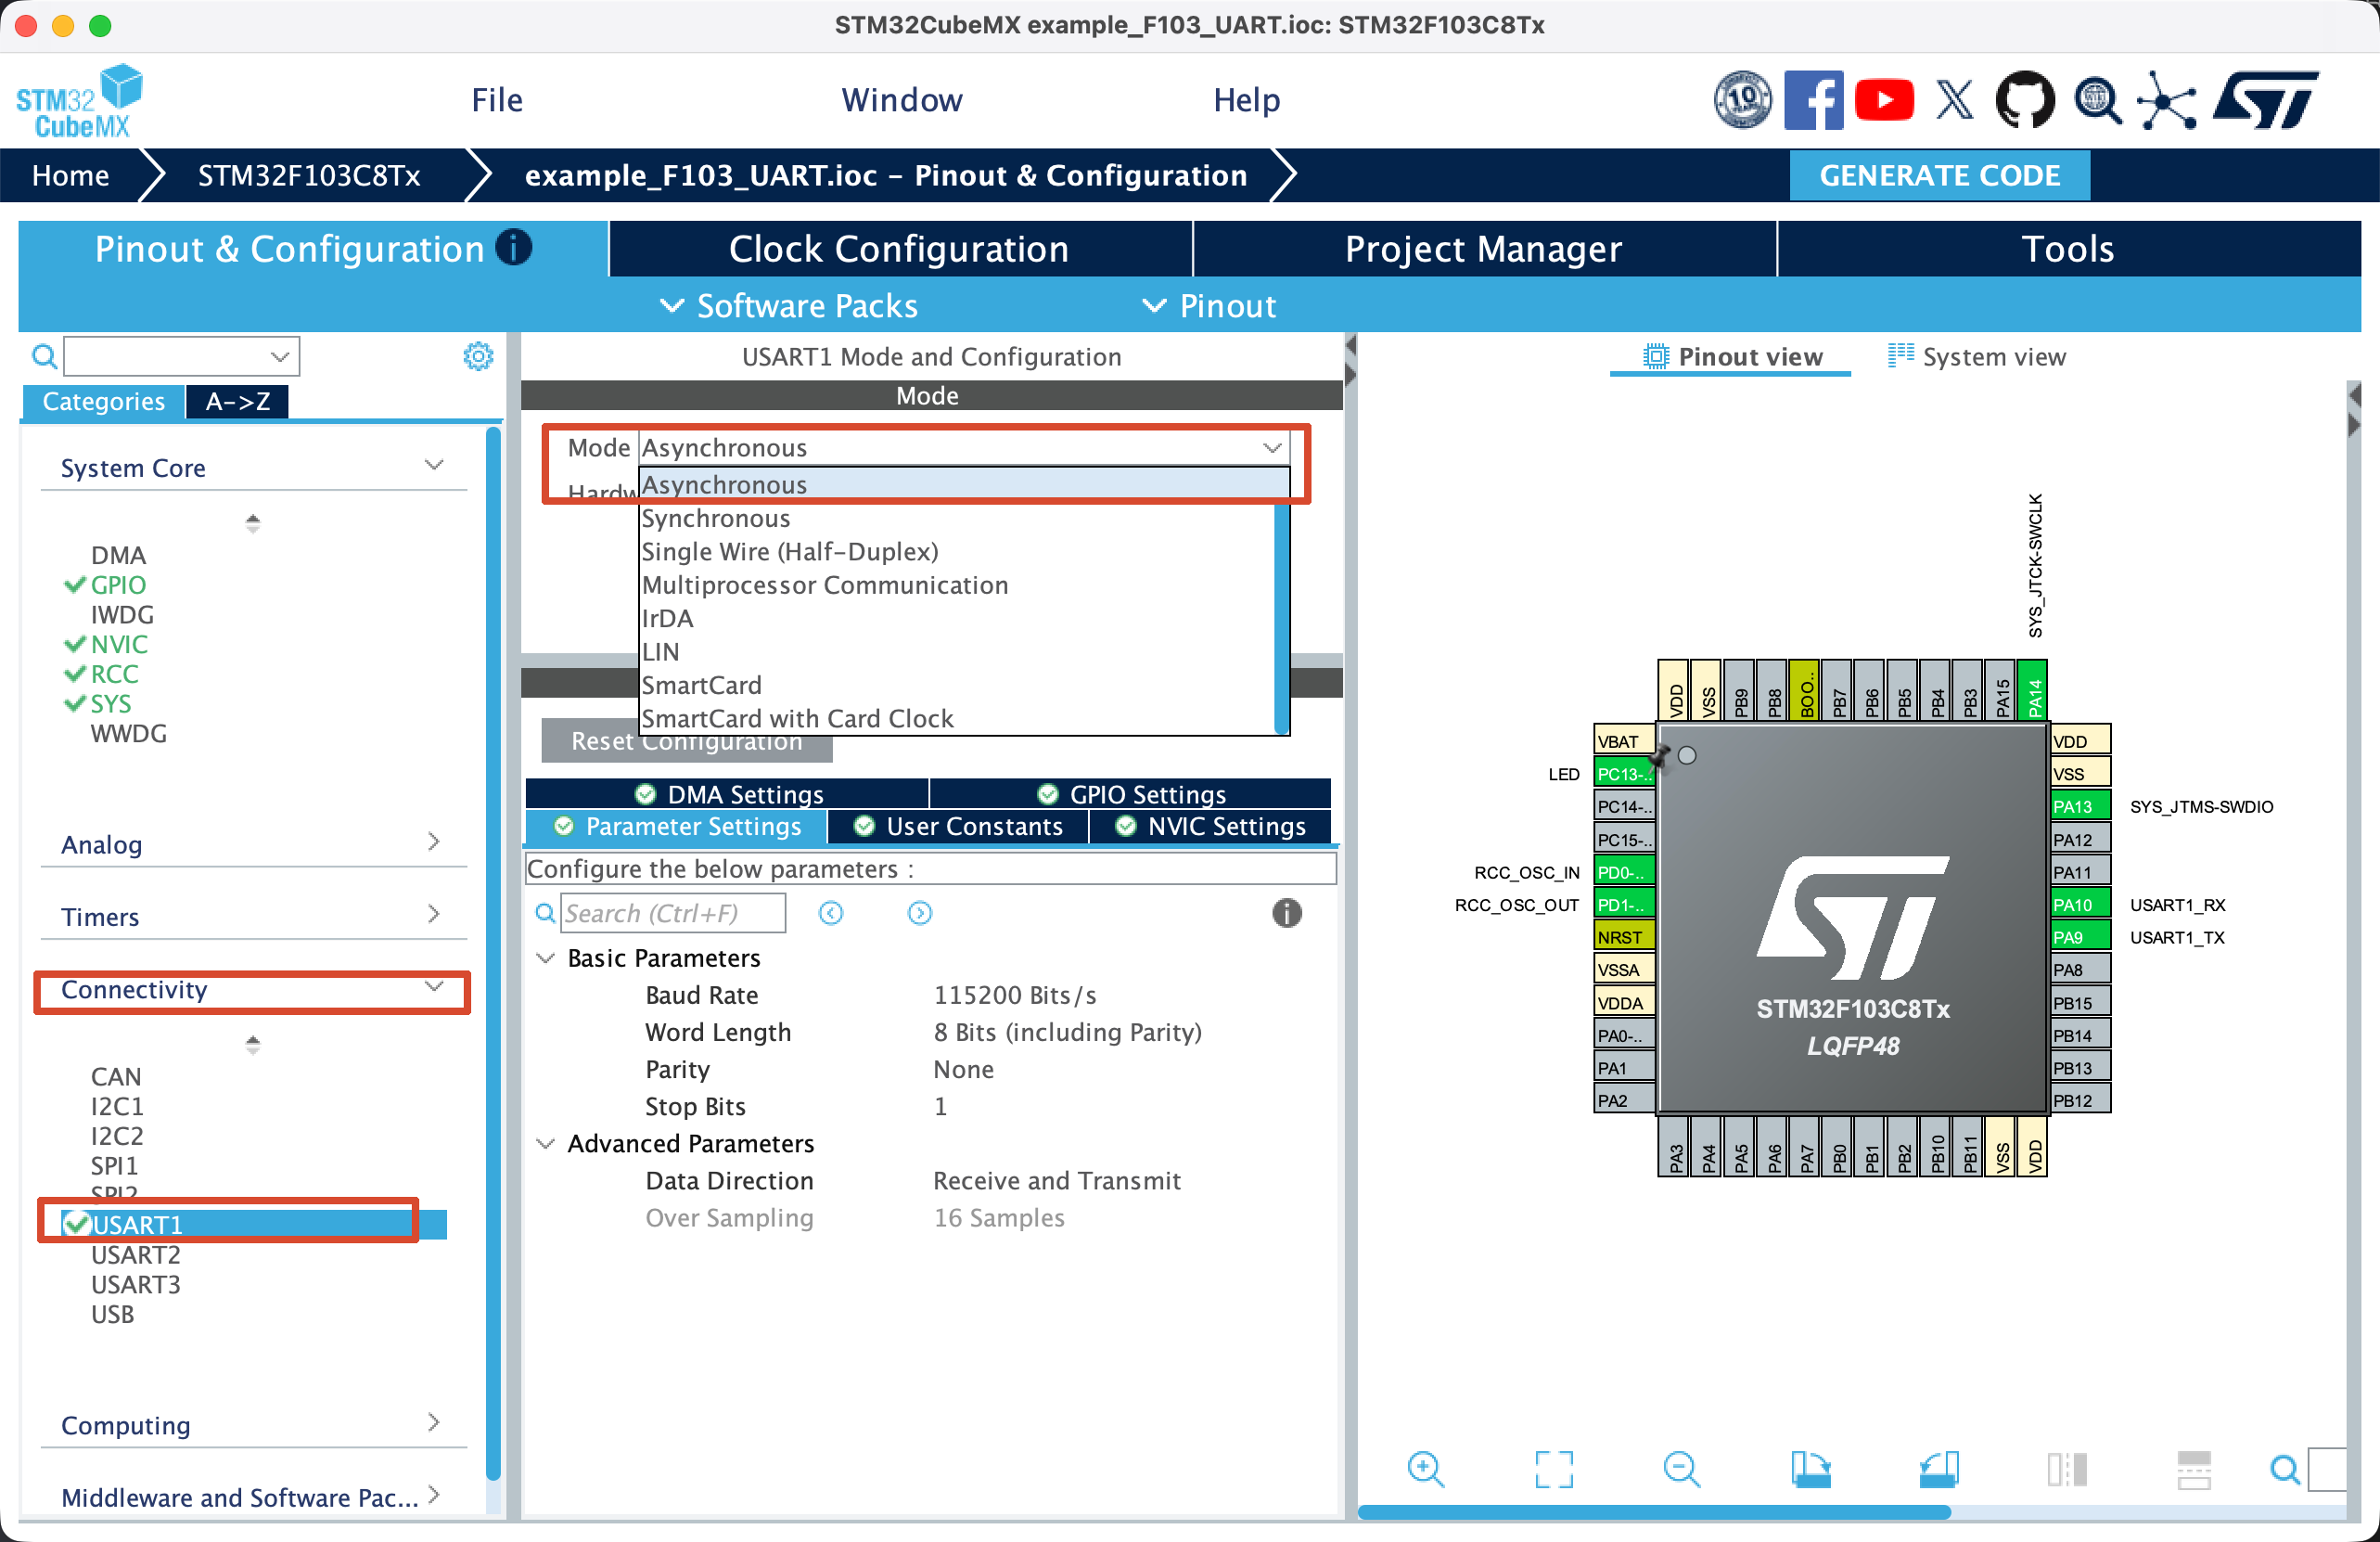Zoom out on the chip pinout
This screenshot has height=1542, width=2380.
(1681, 1469)
